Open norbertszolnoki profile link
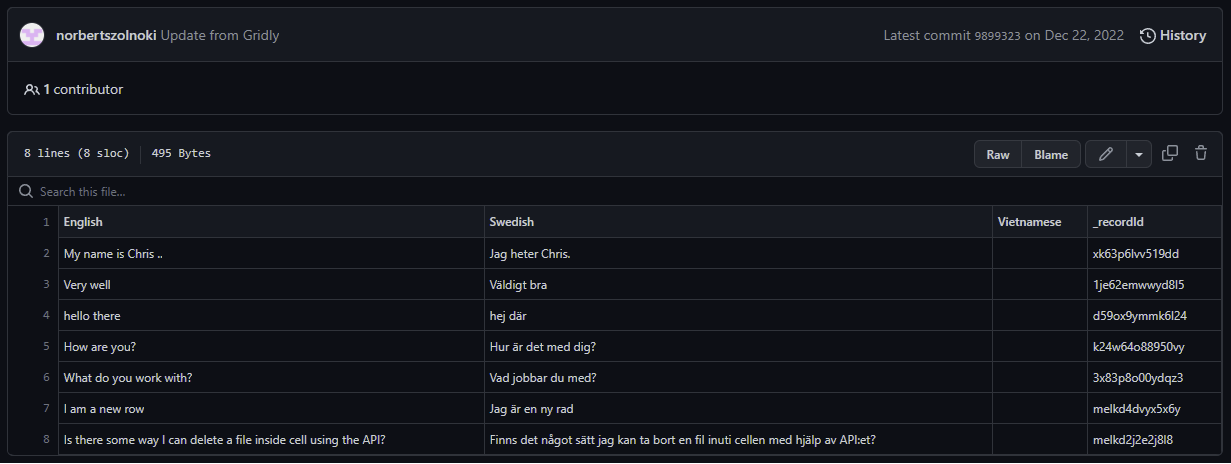This screenshot has height=464, width=1231. click(106, 35)
